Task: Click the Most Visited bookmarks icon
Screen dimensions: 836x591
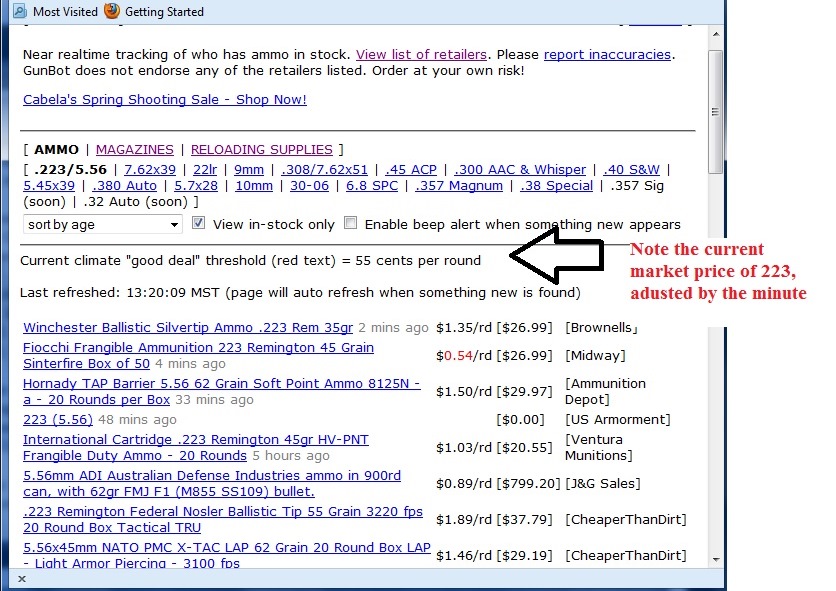Action: 18,11
